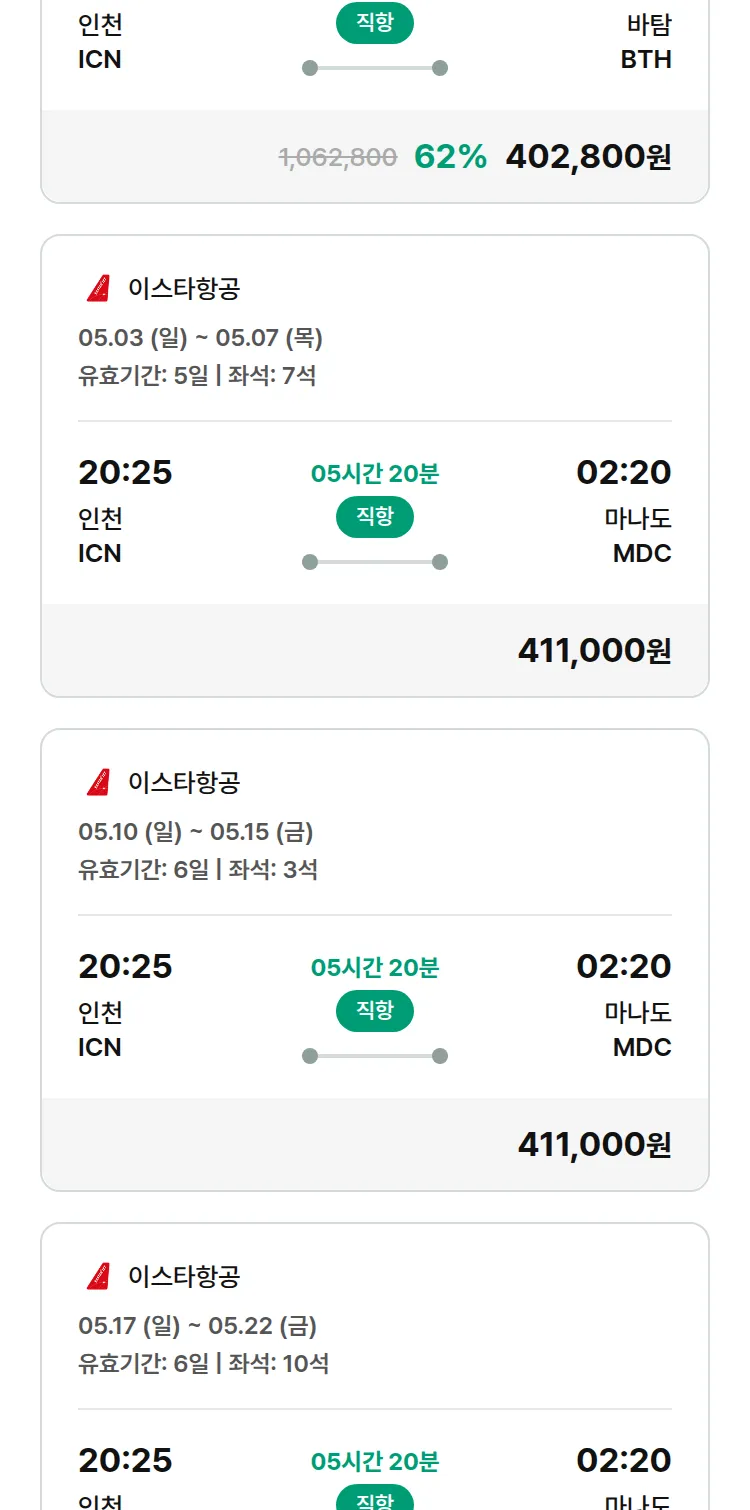Image resolution: width=750 pixels, height=1510 pixels.
Task: Click the 62% discount label
Action: pyautogui.click(x=450, y=157)
